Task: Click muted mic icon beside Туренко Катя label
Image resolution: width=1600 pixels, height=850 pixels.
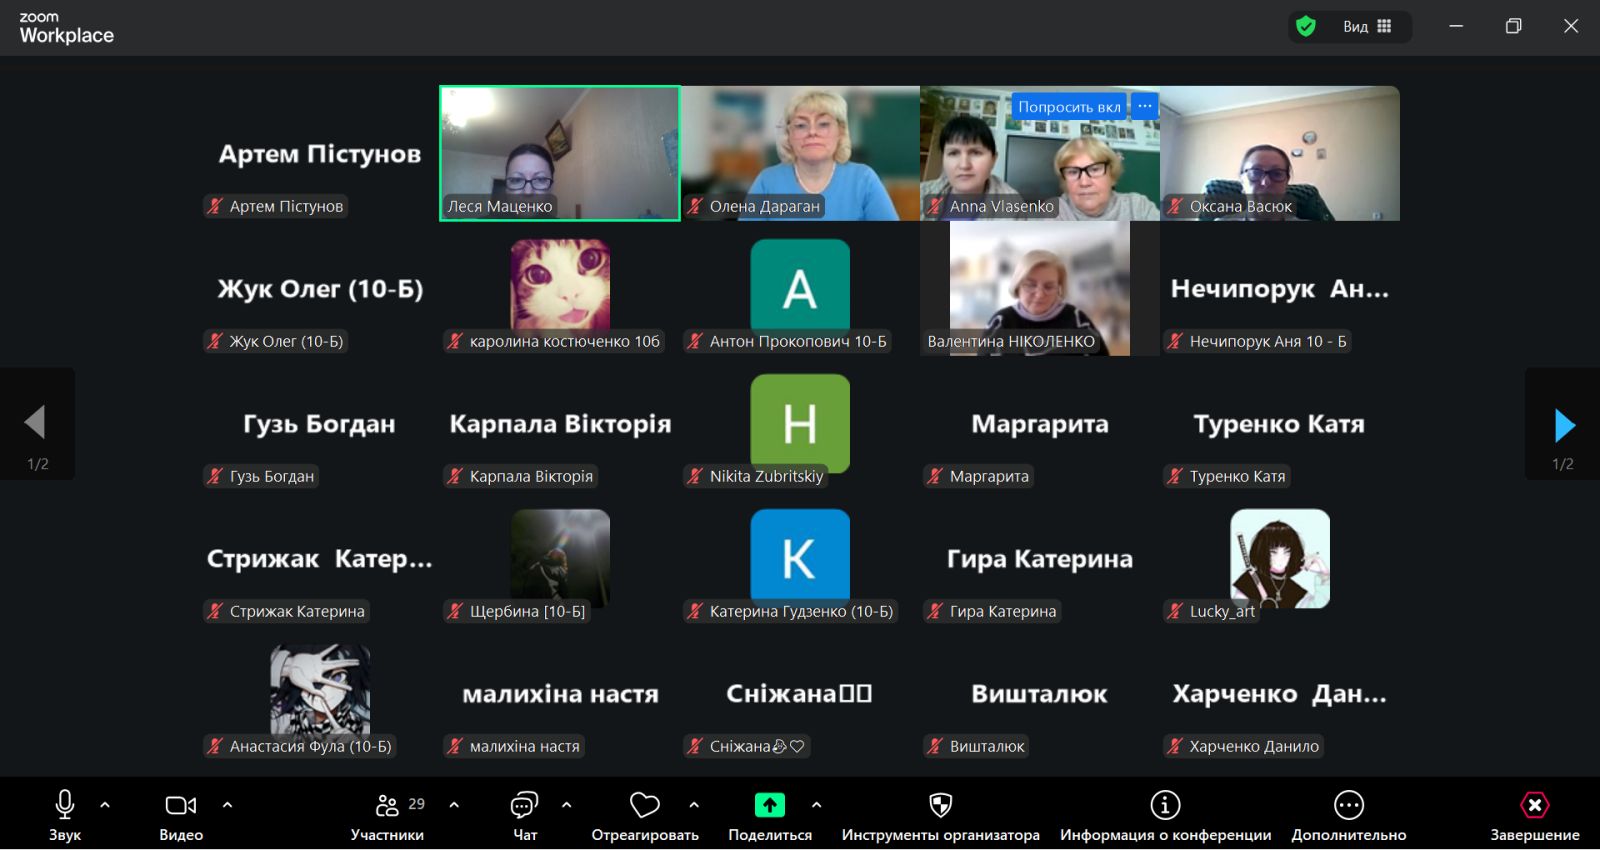Action: [1175, 476]
